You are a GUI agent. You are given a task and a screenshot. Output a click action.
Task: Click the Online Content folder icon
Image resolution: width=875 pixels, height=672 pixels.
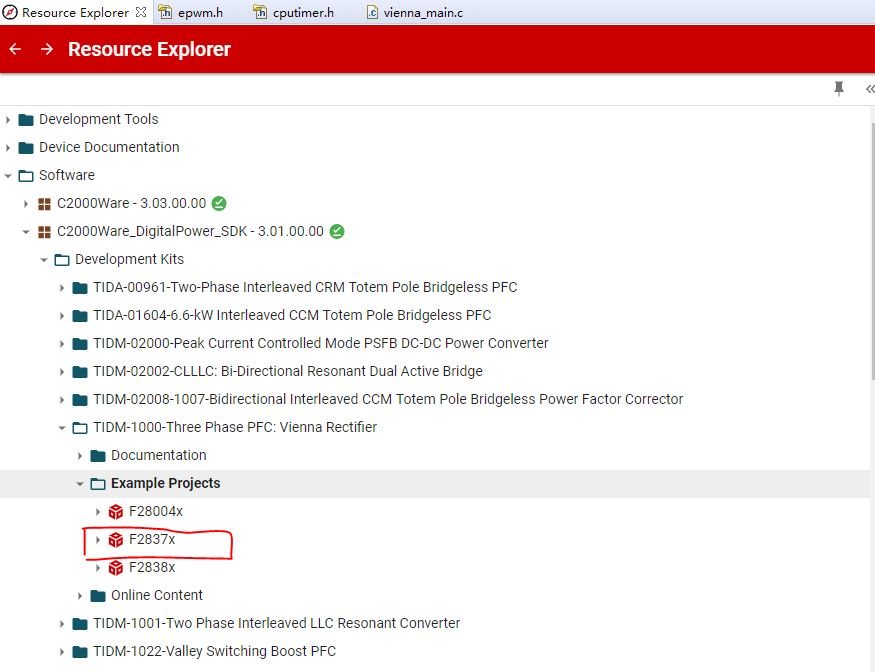(x=98, y=596)
